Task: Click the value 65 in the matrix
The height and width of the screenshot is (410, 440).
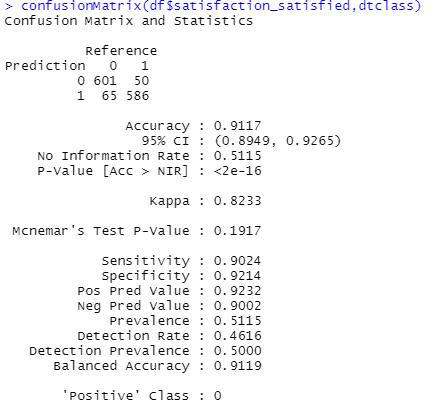Action: pyautogui.click(x=109, y=96)
